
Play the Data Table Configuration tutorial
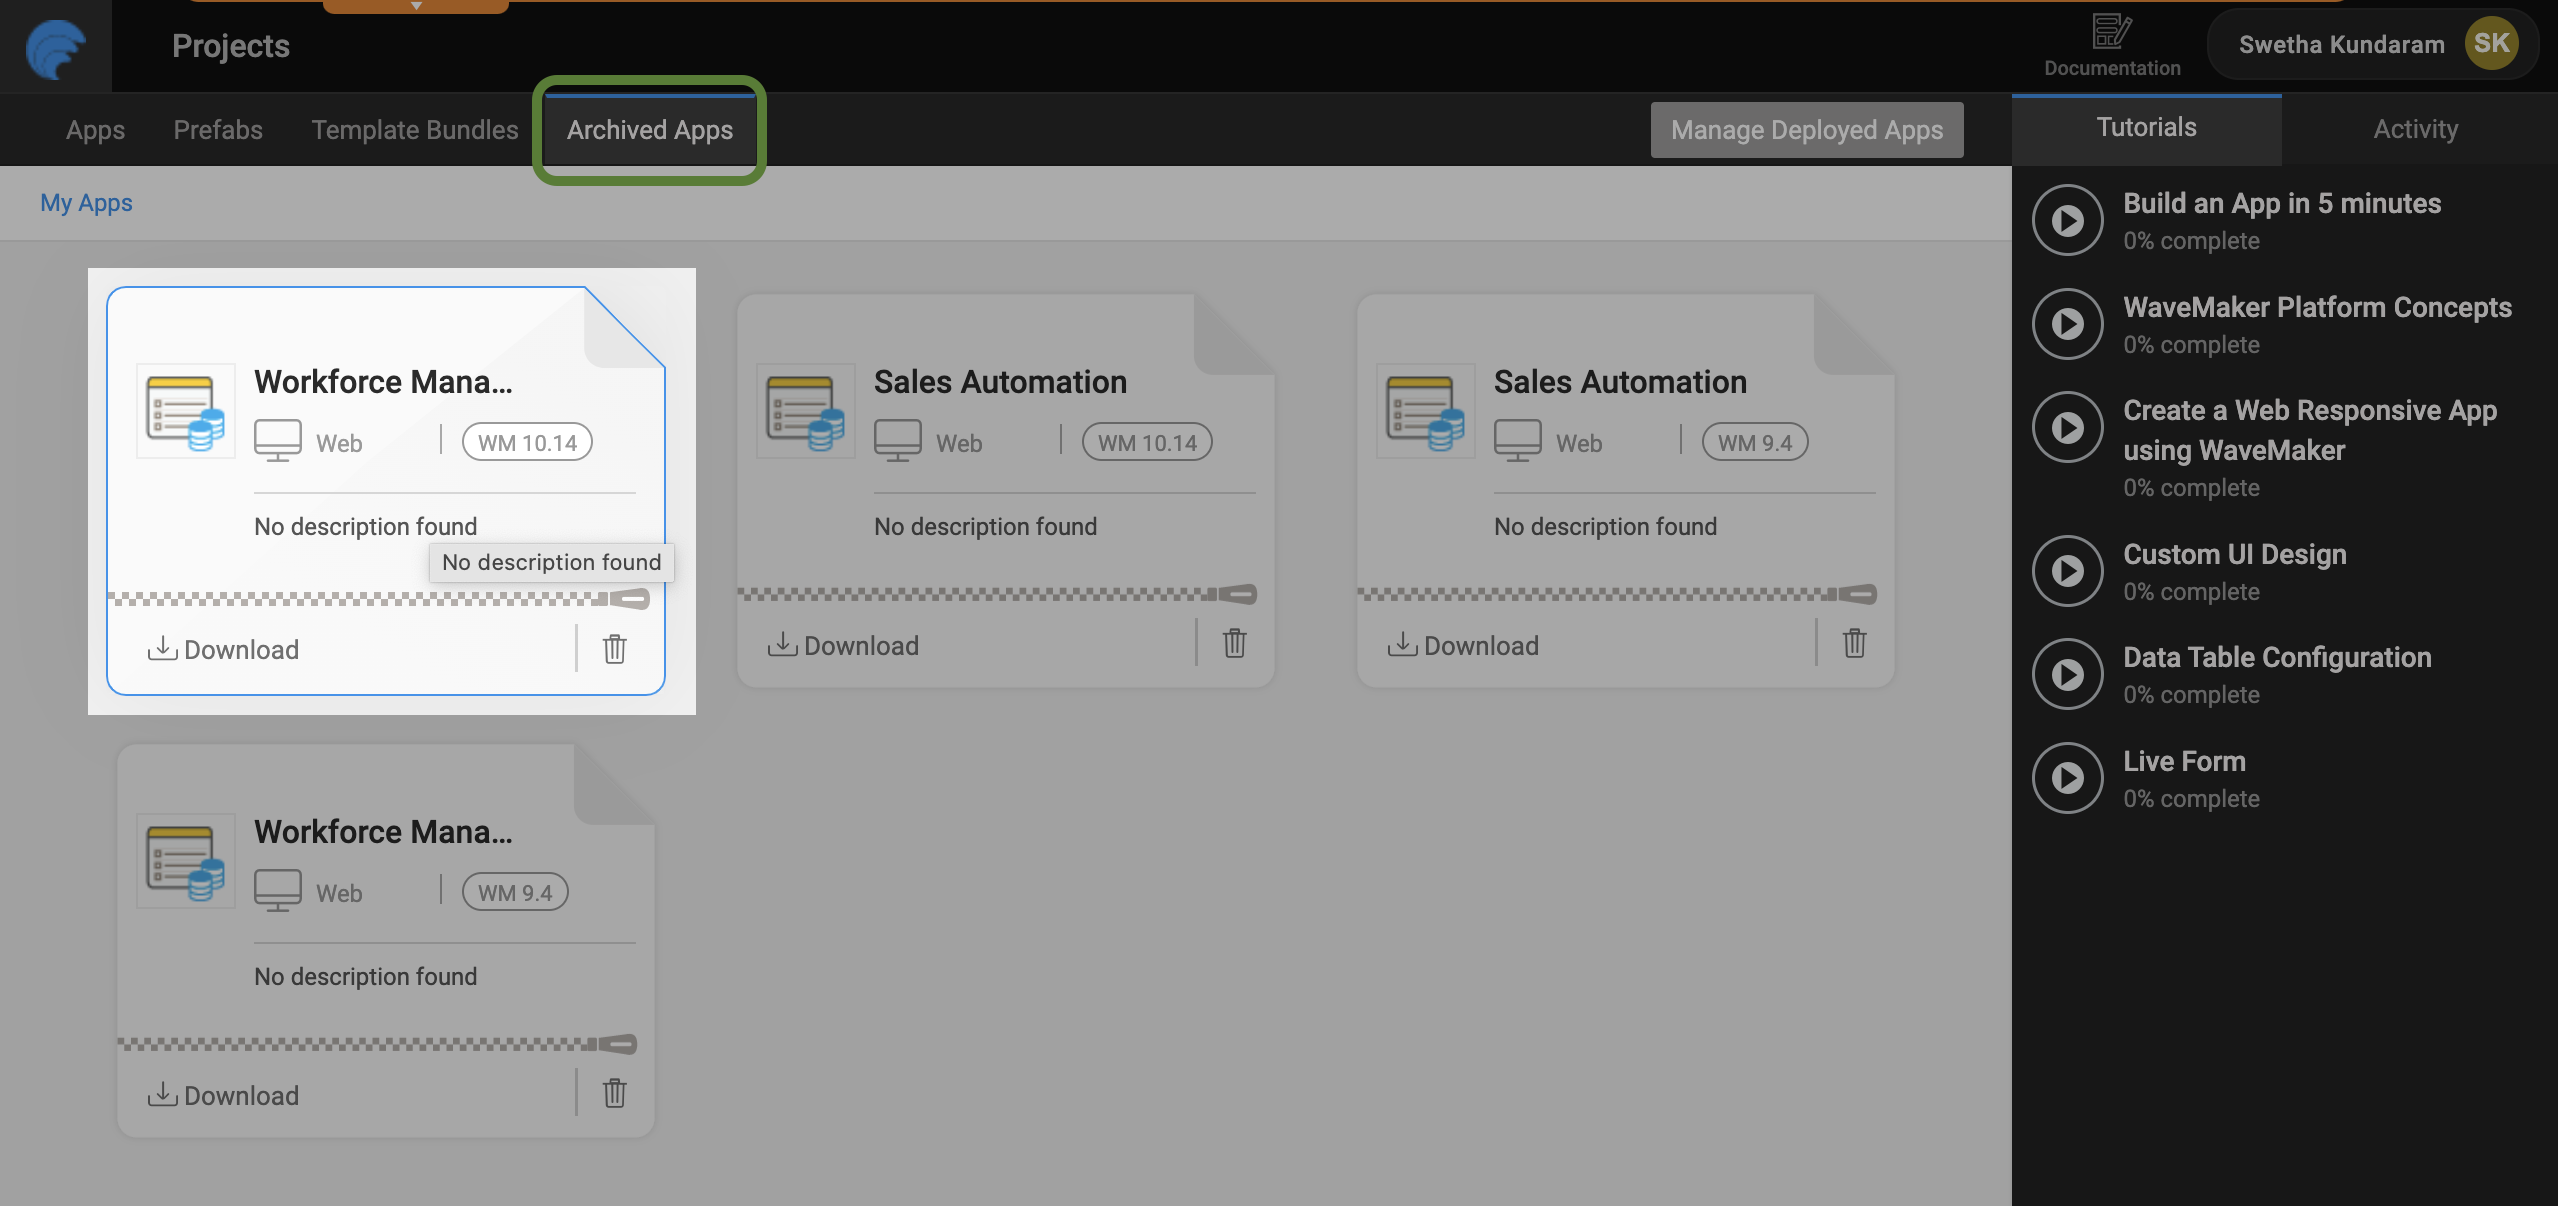pos(2067,674)
